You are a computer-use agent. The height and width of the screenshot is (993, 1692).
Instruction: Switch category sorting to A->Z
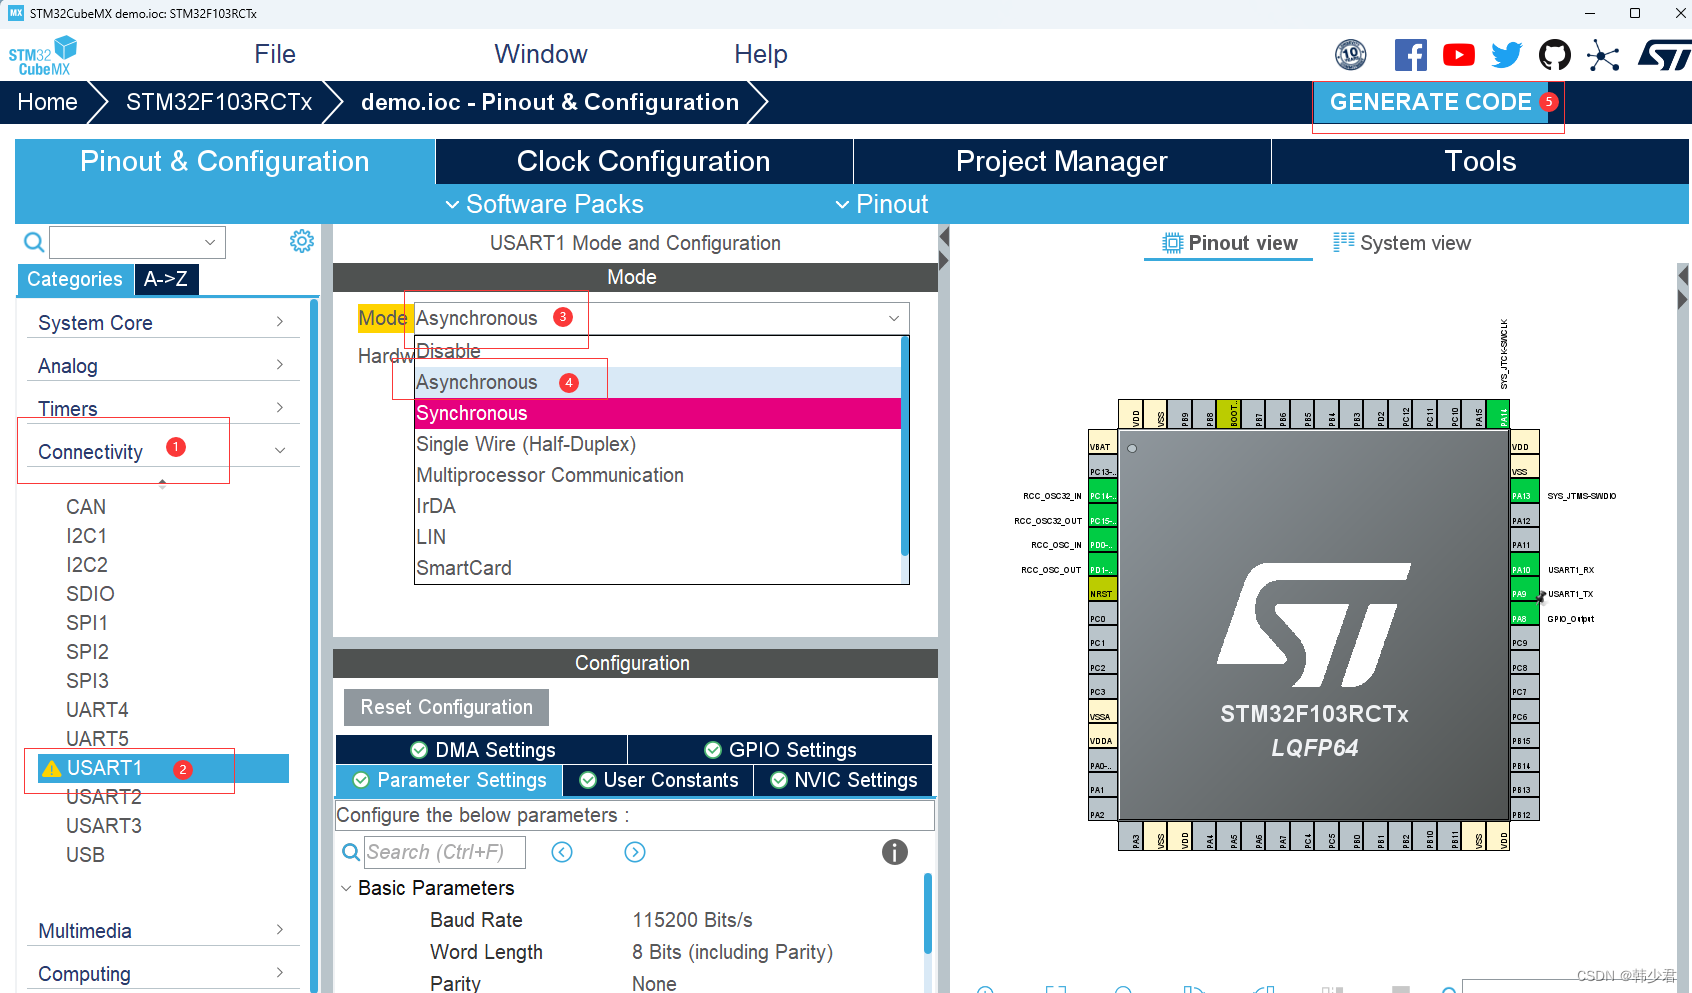point(166,280)
